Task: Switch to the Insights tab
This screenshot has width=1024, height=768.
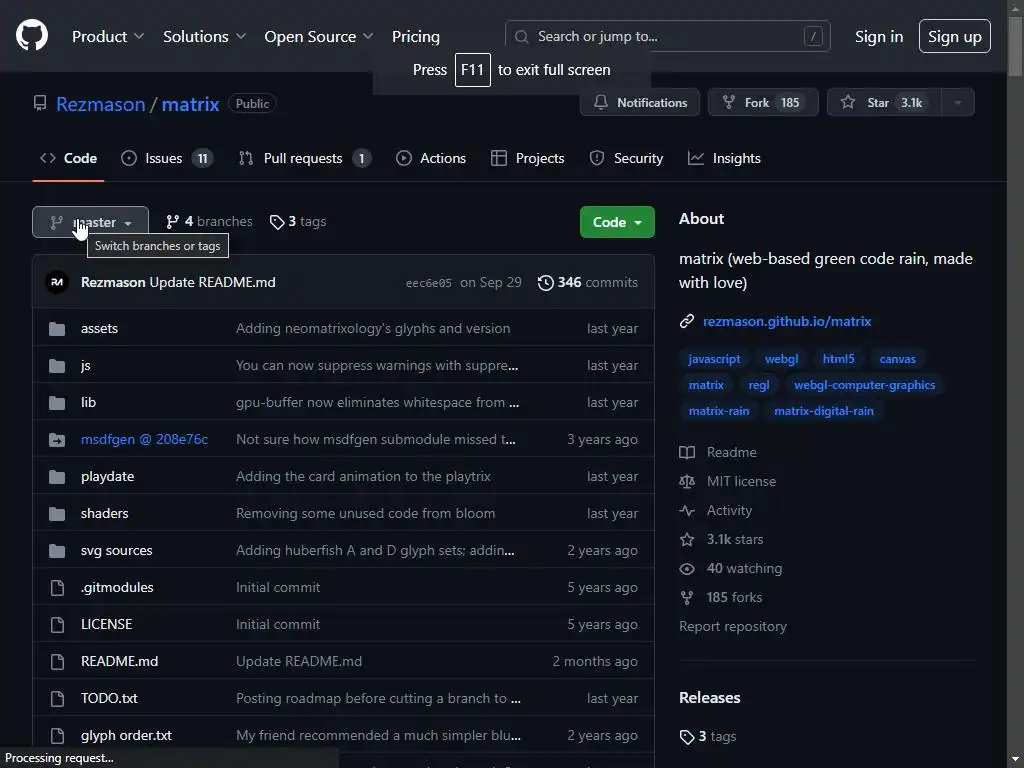Action: tap(724, 158)
